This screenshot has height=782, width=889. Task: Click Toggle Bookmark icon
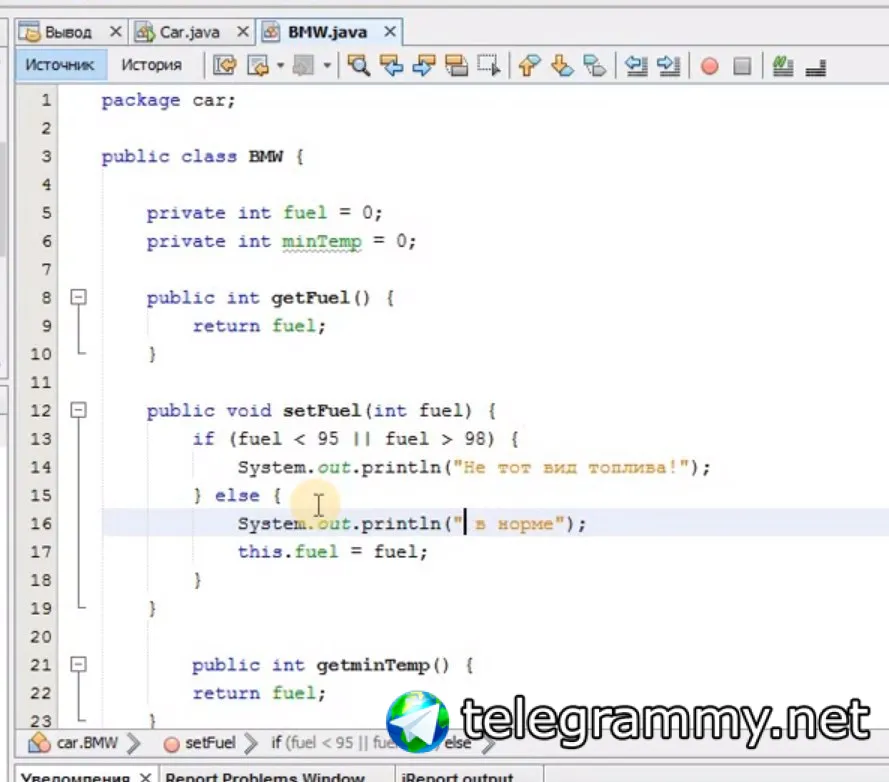tap(594, 65)
